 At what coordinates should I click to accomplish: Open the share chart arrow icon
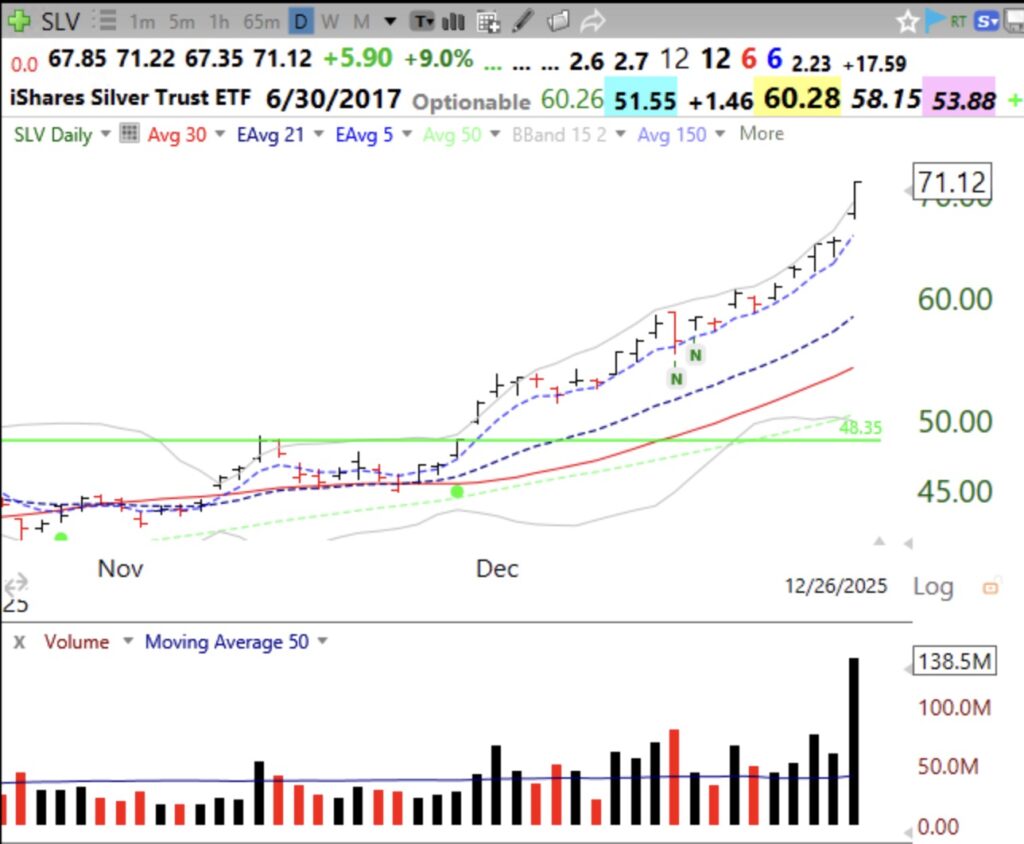pyautogui.click(x=592, y=20)
